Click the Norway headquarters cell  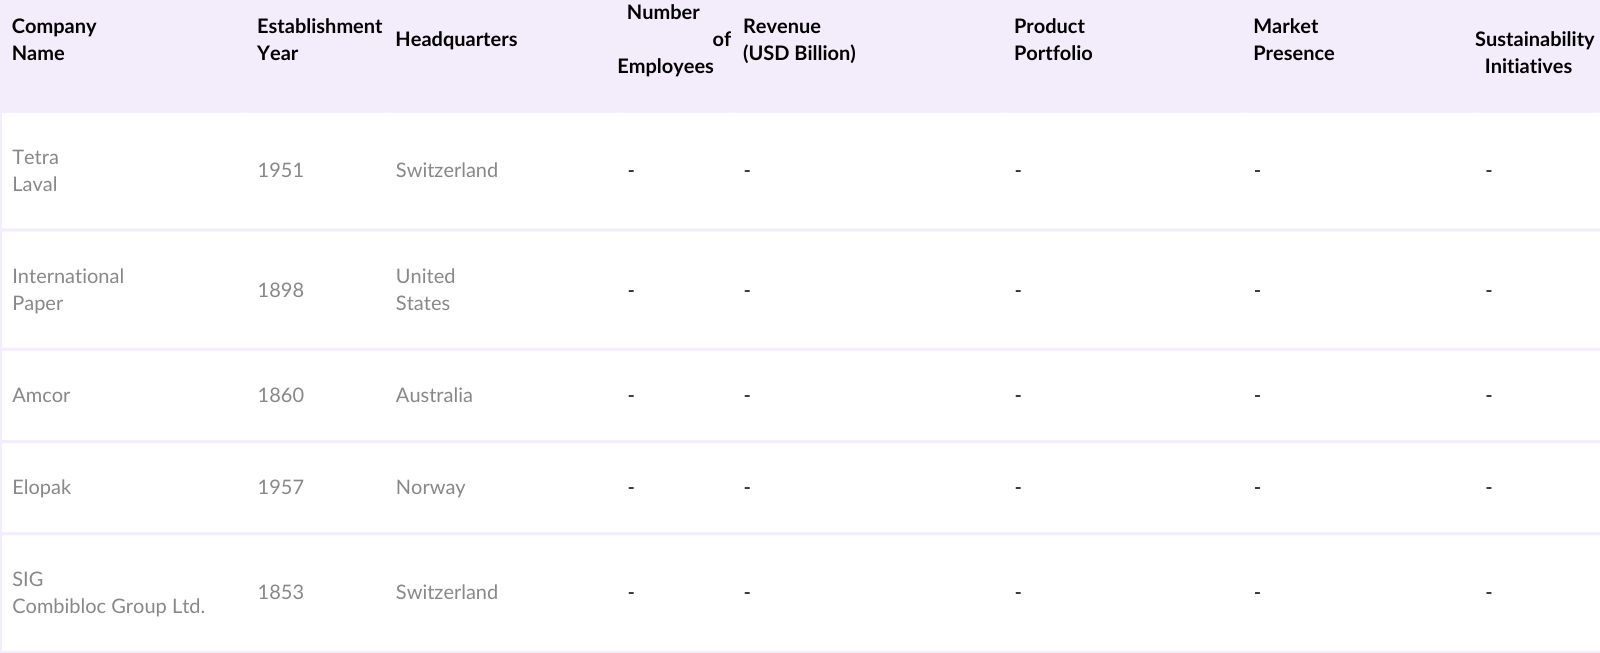point(430,487)
